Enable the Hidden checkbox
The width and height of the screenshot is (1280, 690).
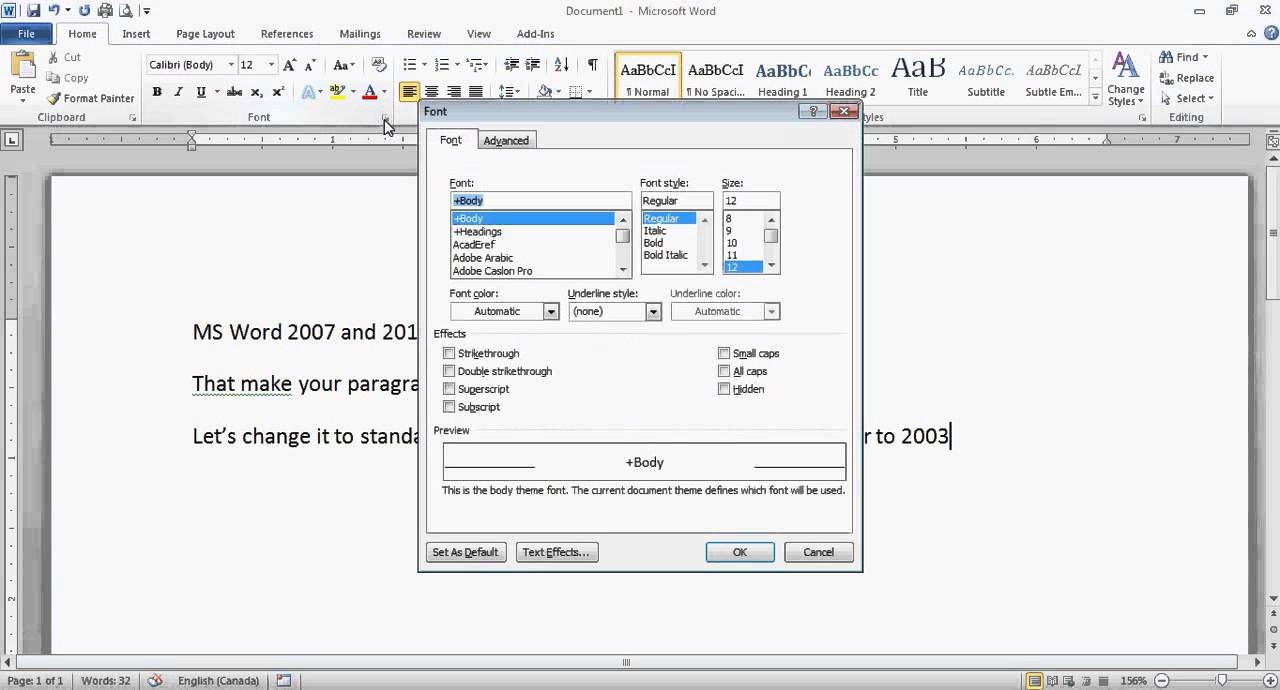coord(724,389)
